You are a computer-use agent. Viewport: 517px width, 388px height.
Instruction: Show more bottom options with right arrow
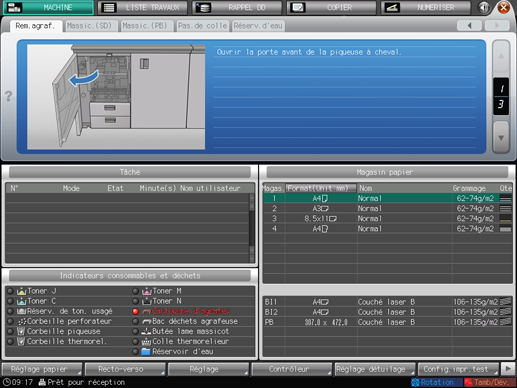[x=508, y=369]
